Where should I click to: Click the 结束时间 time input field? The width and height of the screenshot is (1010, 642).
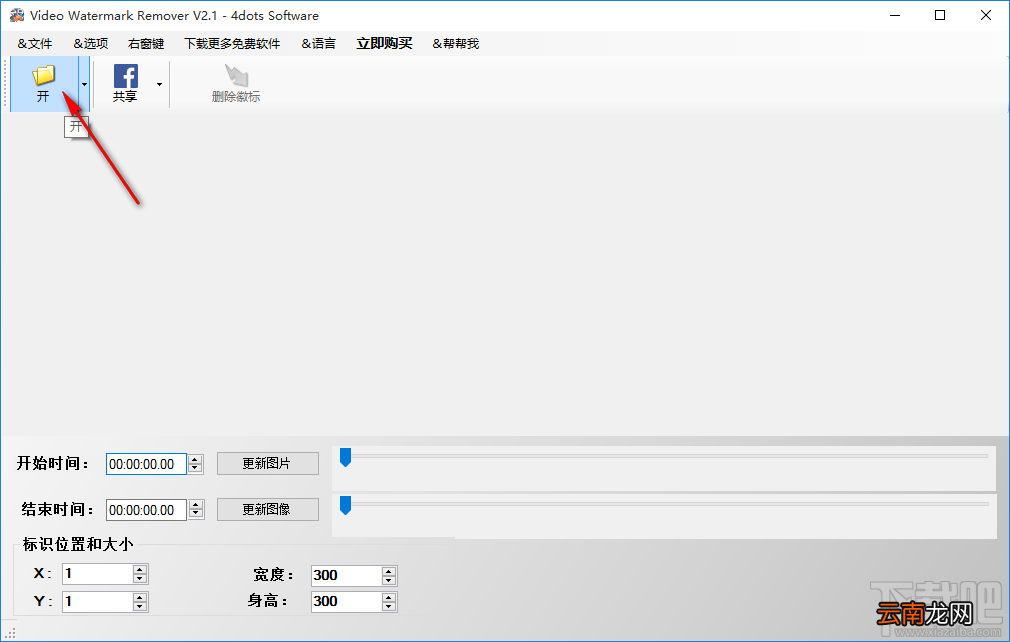(146, 510)
